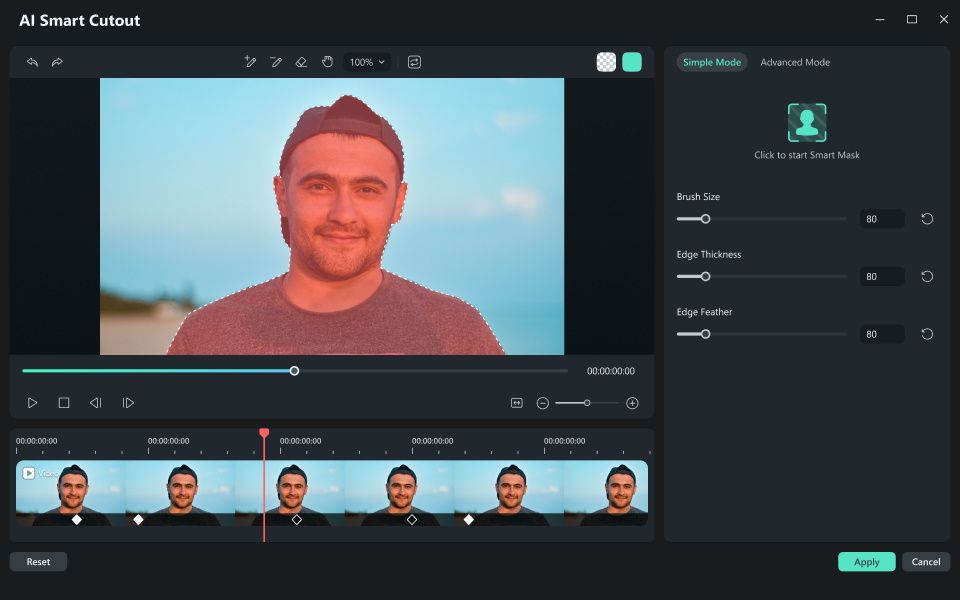
Task: Select the Undo icon
Action: [x=33, y=62]
